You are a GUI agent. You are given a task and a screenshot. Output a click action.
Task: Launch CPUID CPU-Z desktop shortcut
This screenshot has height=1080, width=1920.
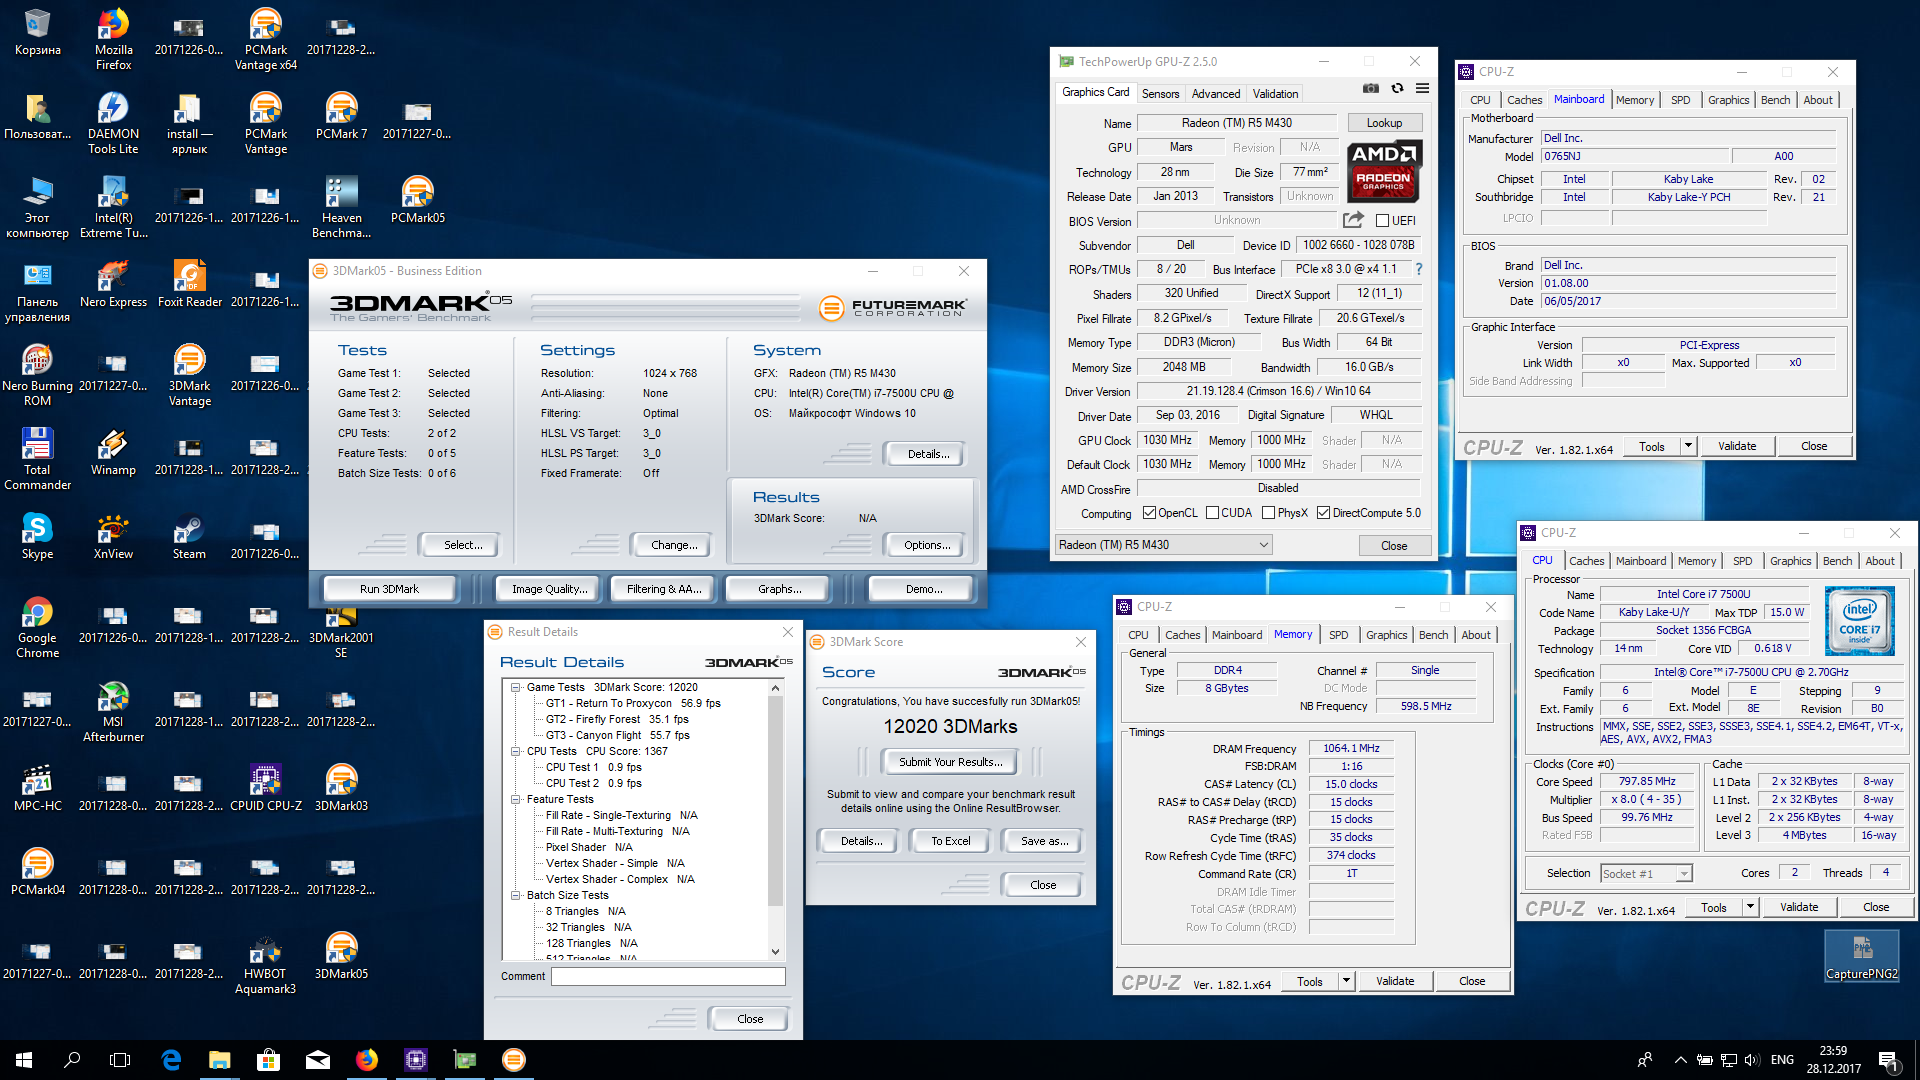pyautogui.click(x=265, y=788)
